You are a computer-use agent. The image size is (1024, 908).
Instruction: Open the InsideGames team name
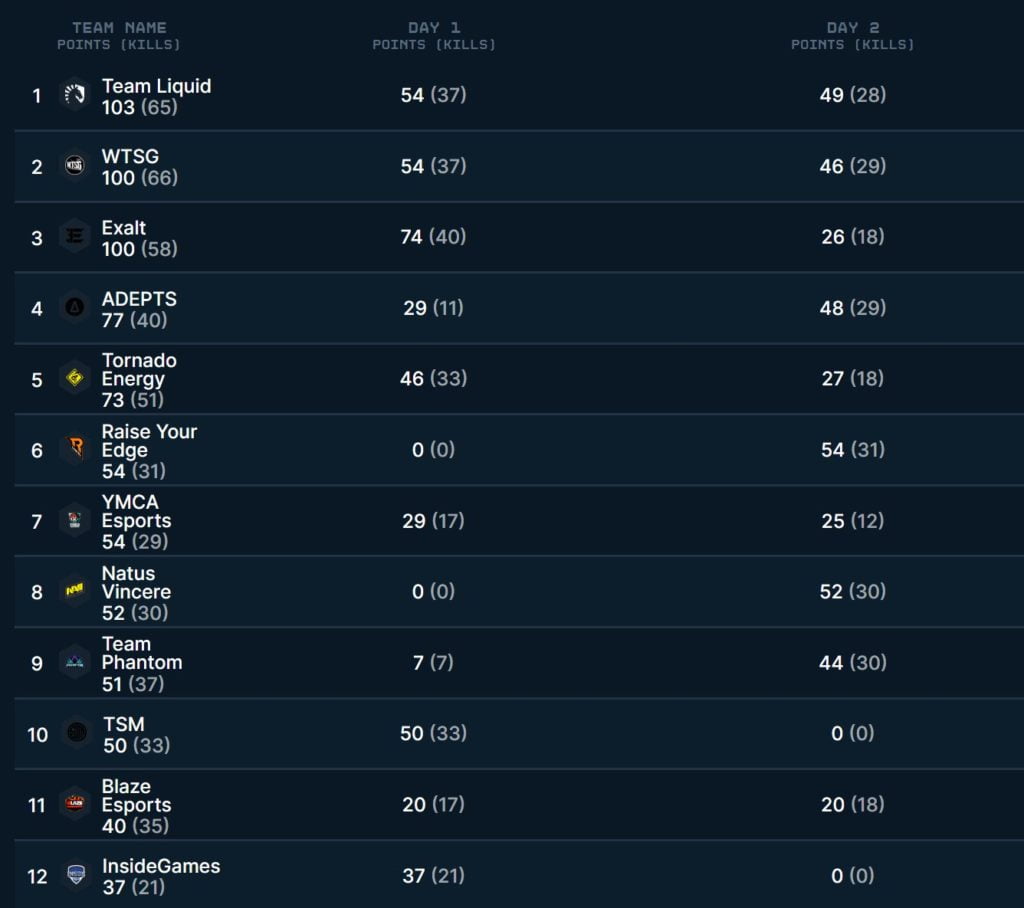click(x=161, y=866)
